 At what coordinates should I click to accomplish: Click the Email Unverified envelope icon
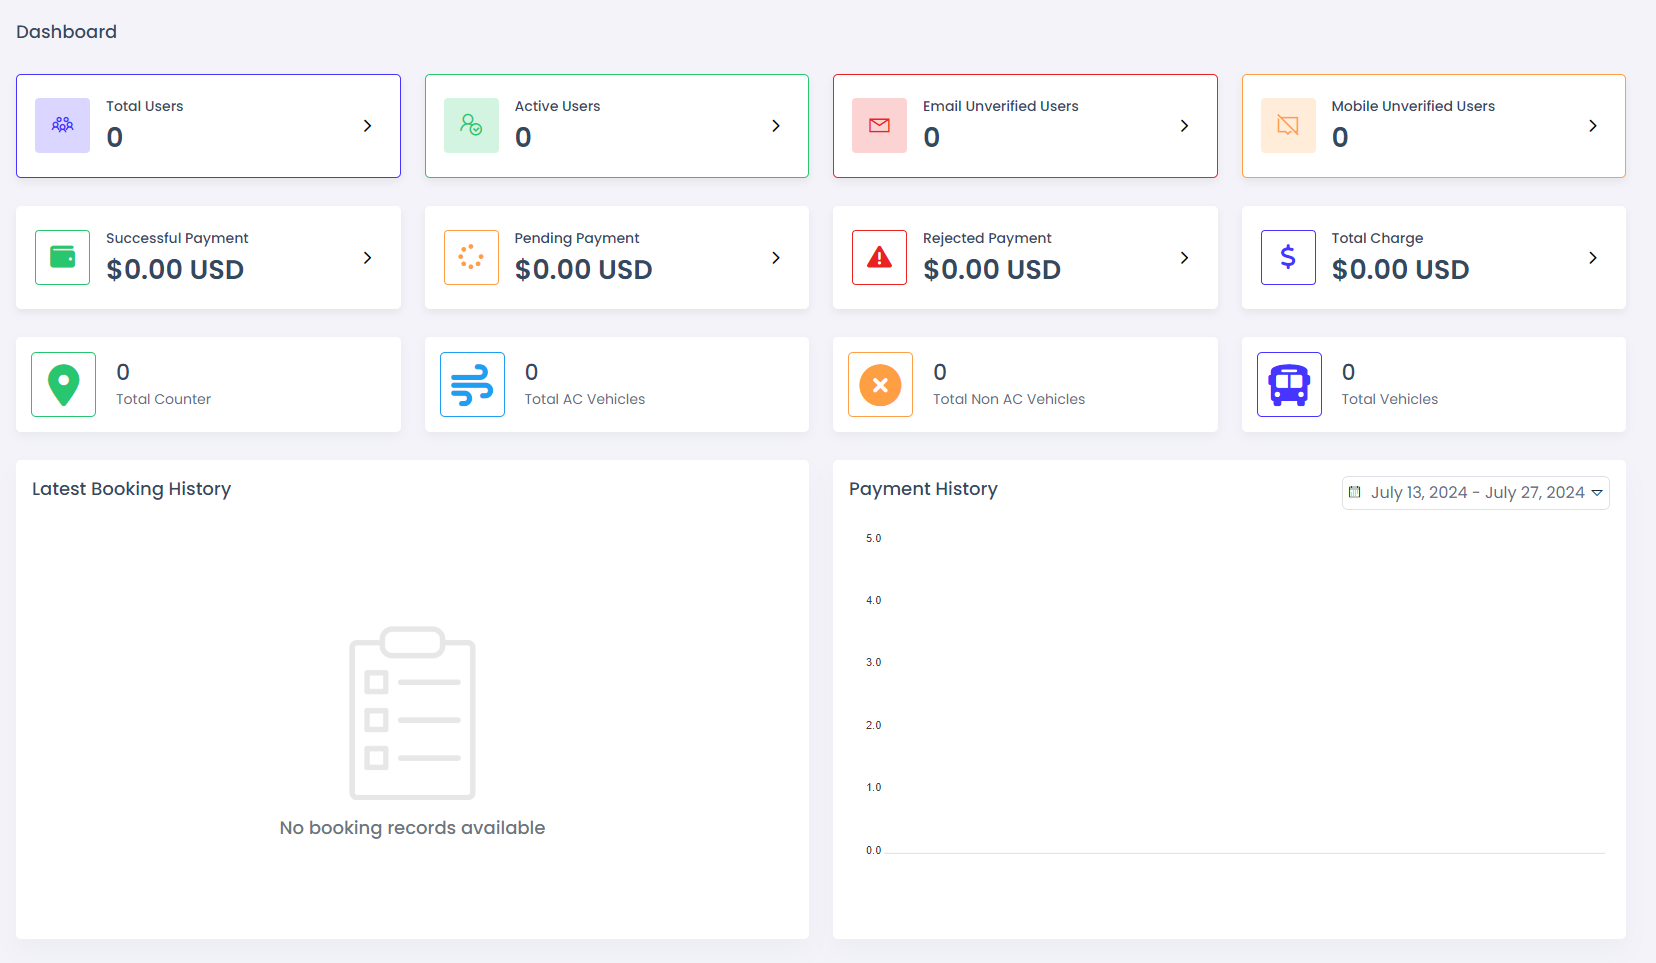(879, 125)
